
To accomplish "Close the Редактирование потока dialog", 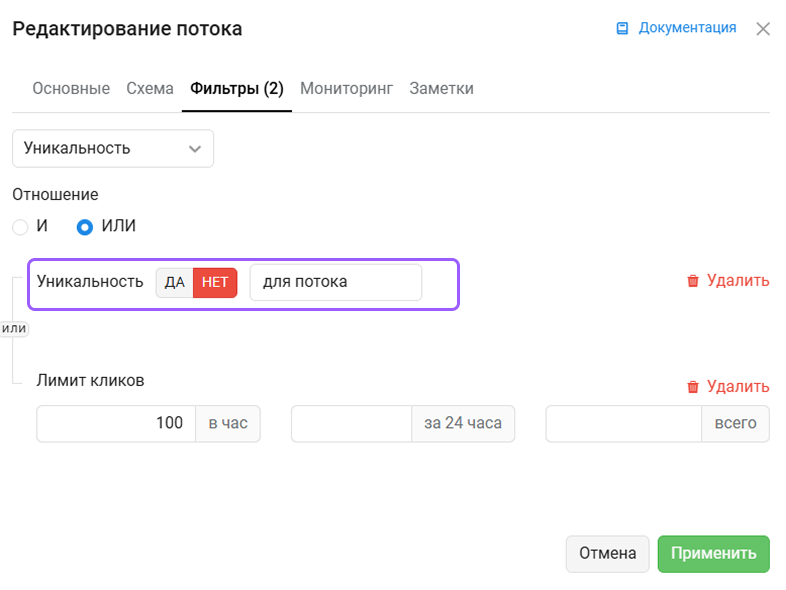I will coord(762,29).
